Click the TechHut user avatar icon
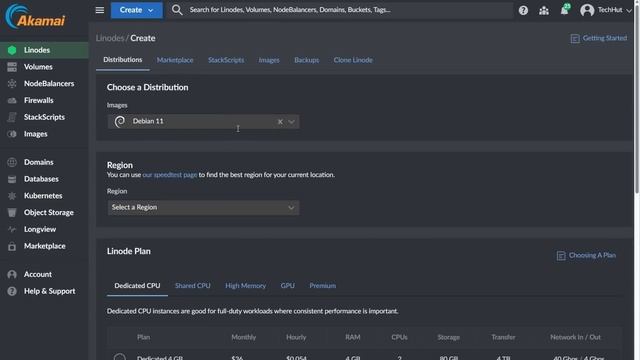This screenshot has width=640, height=360. point(587,10)
